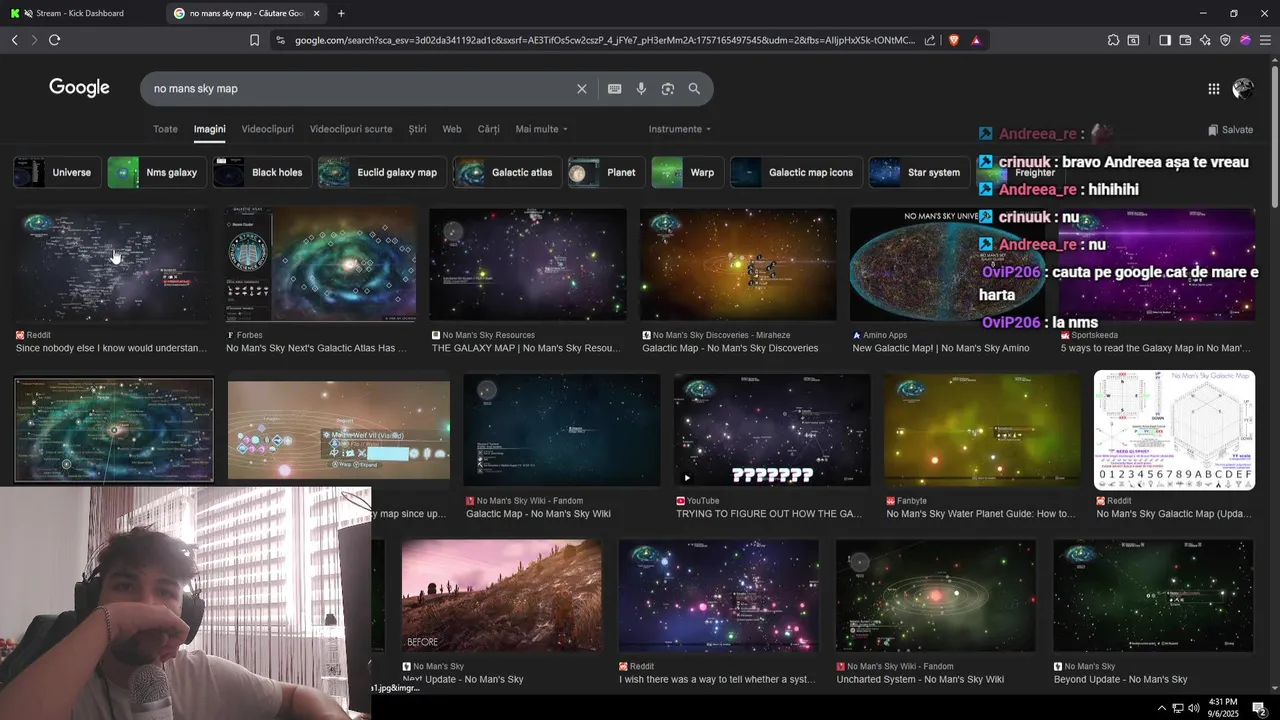
Task: Open Miraheze Galactic Map image
Action: tap(738, 264)
